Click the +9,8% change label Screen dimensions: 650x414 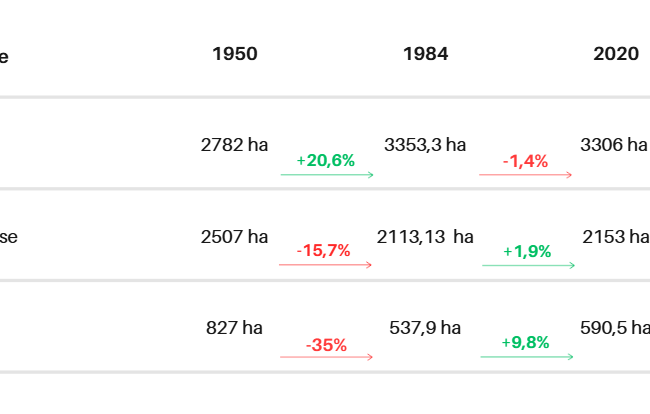coord(527,342)
